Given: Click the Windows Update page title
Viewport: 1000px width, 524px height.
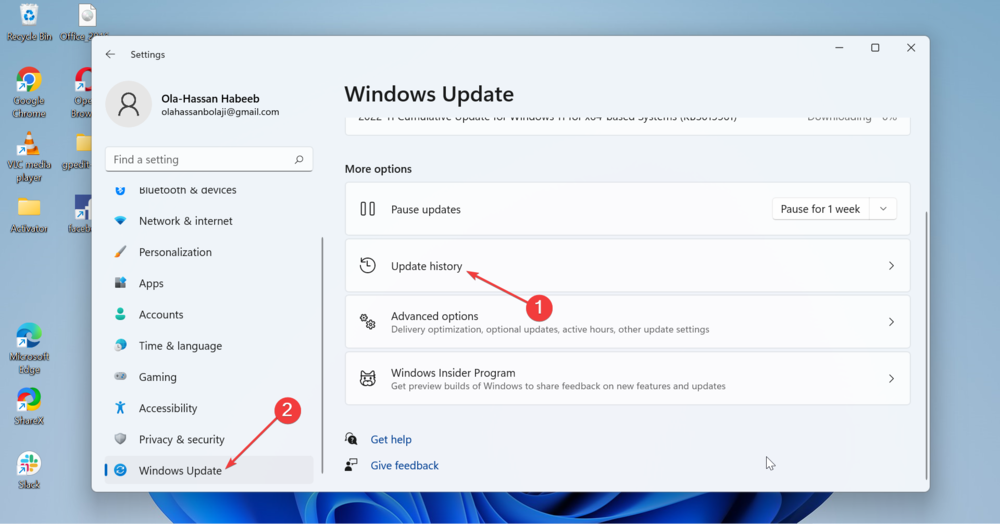Looking at the screenshot, I should (x=429, y=94).
